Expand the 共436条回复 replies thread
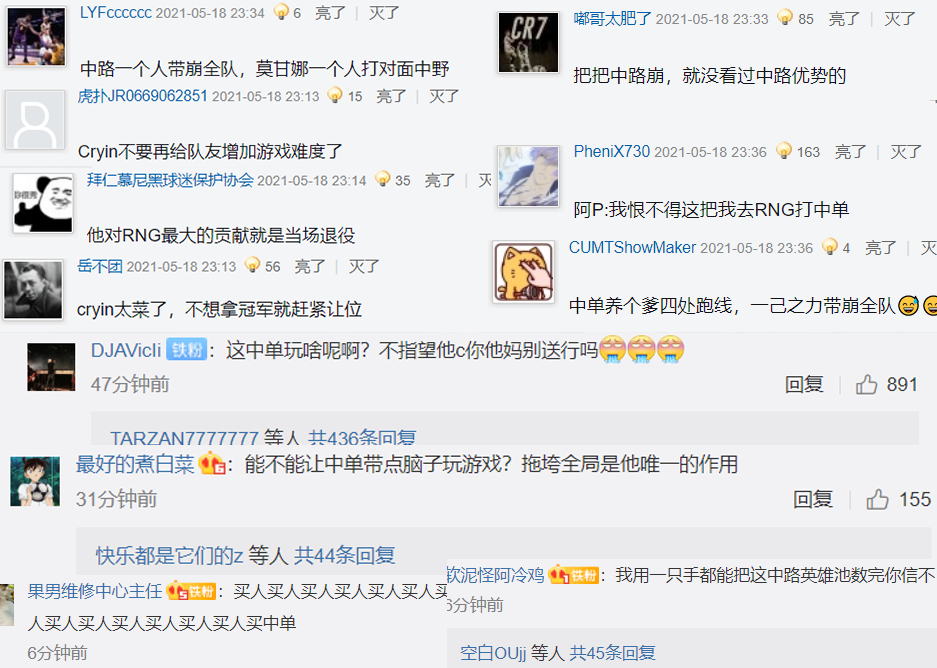This screenshot has width=937, height=668. pos(362,437)
